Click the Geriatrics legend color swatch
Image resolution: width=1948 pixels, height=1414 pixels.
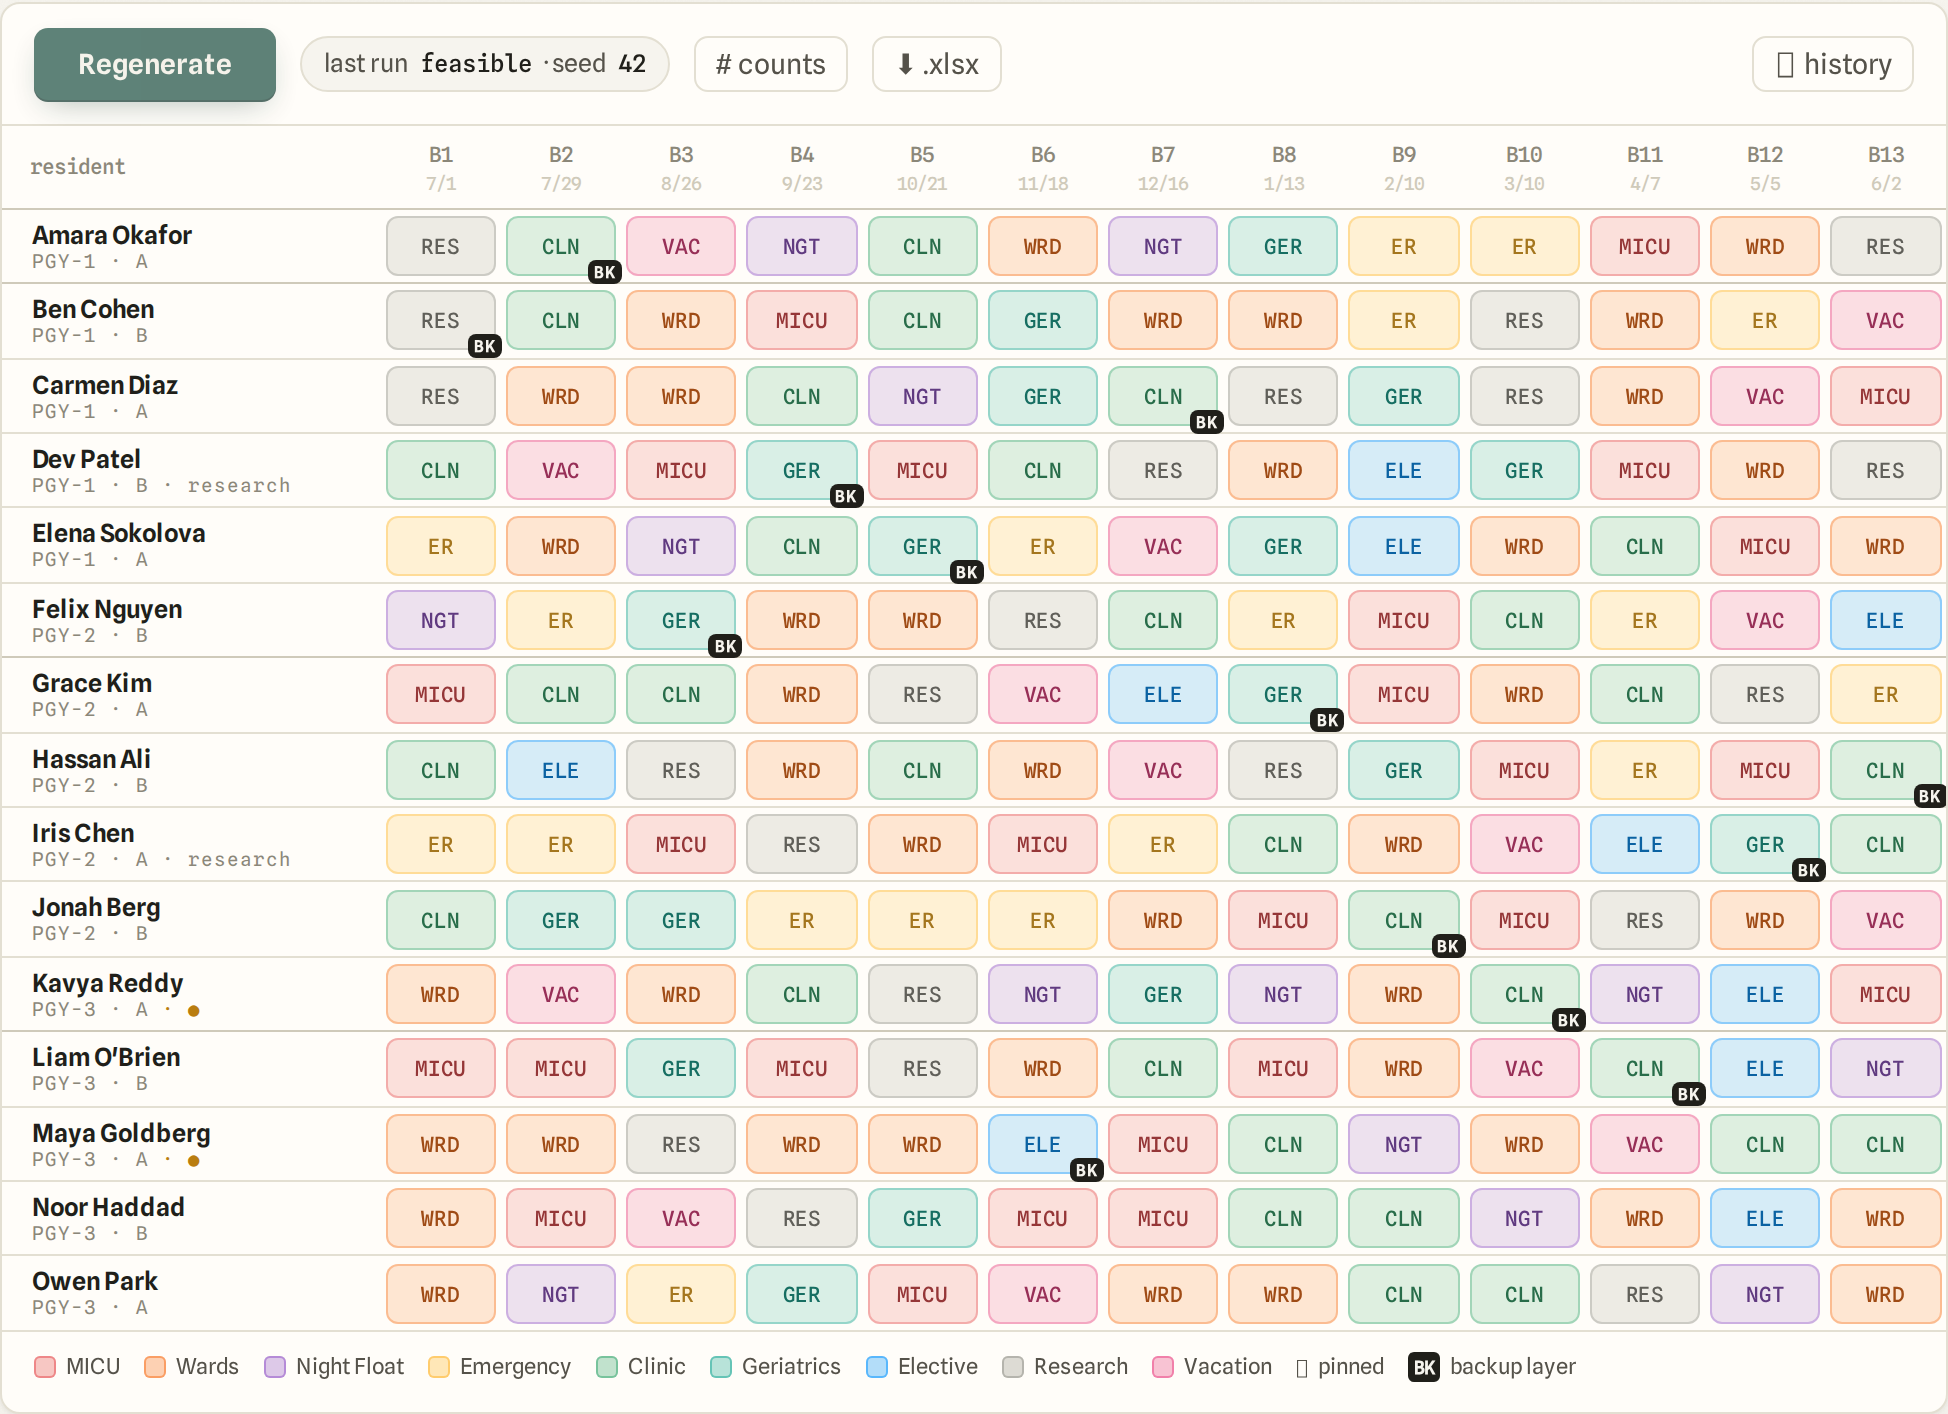[x=721, y=1367]
